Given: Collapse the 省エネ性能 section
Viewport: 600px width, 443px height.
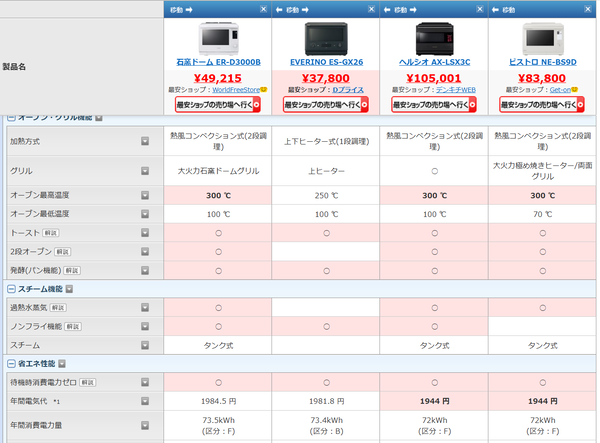Looking at the screenshot, I should point(11,364).
